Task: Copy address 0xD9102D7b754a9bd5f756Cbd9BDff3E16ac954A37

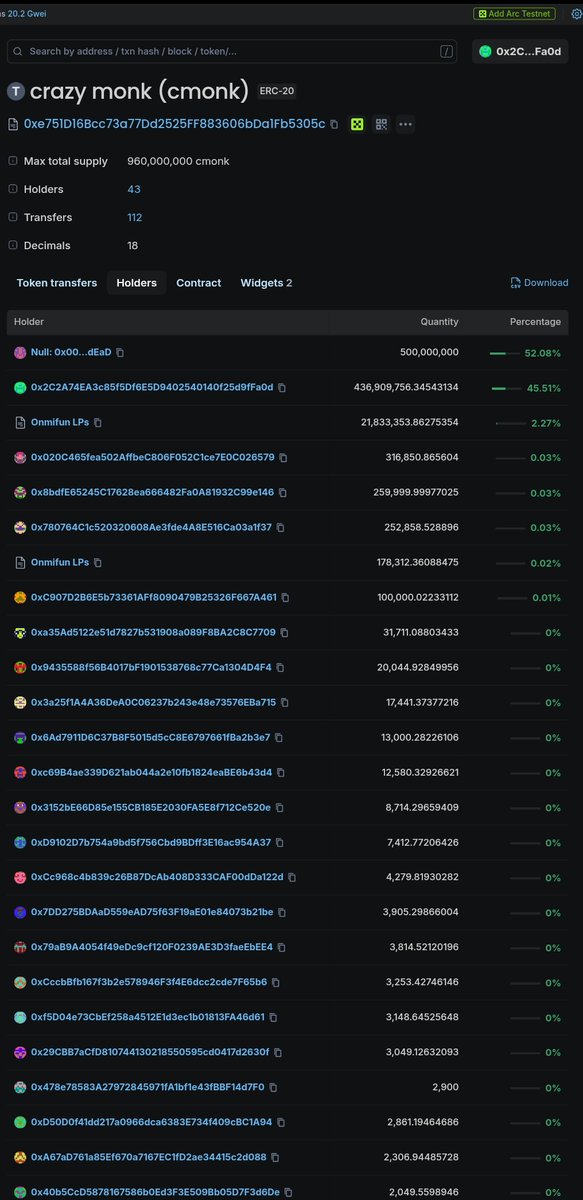Action: point(280,843)
